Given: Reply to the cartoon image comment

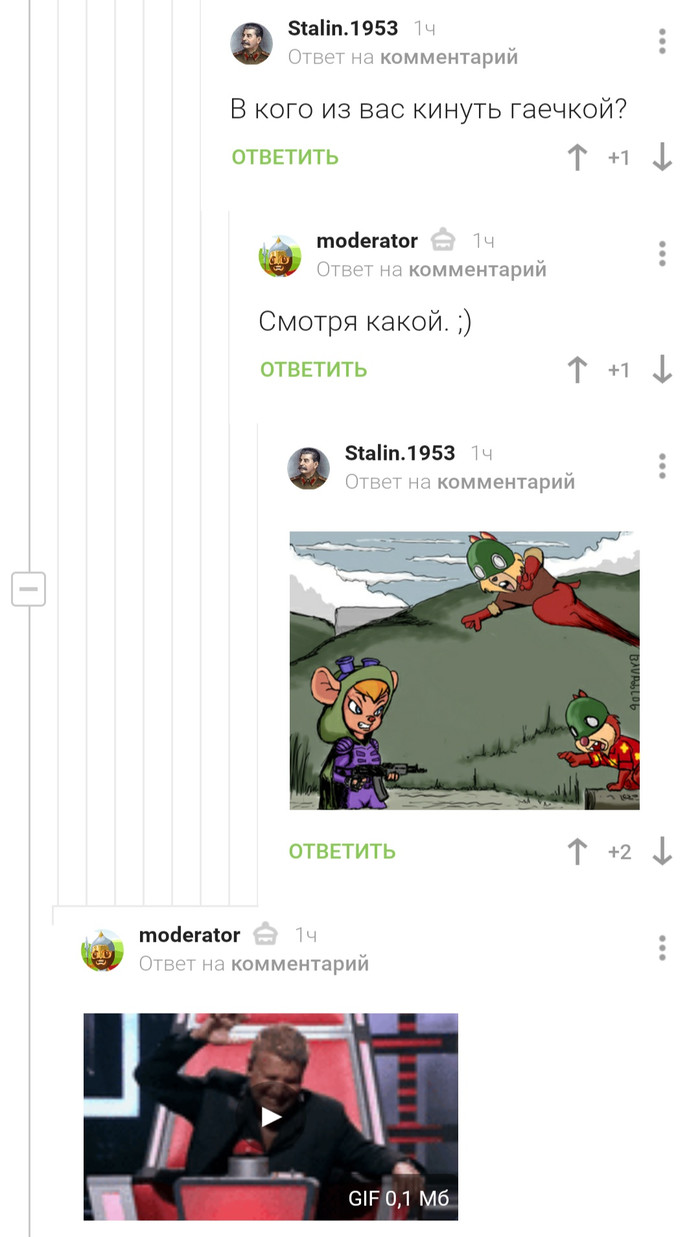Looking at the screenshot, I should [342, 851].
